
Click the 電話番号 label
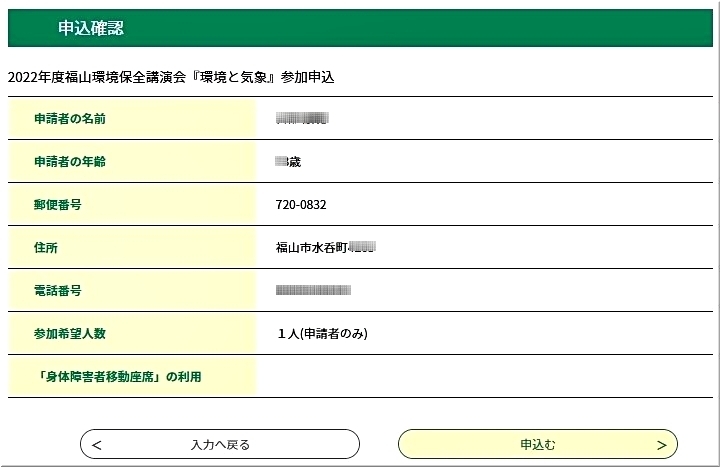pos(57,291)
